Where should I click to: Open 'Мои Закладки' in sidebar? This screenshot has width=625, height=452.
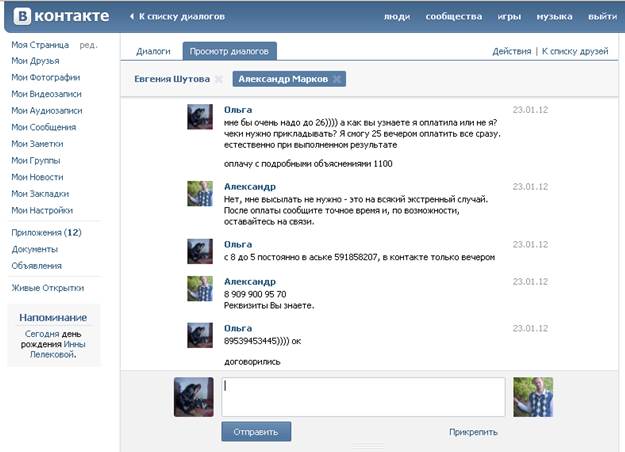click(x=40, y=194)
